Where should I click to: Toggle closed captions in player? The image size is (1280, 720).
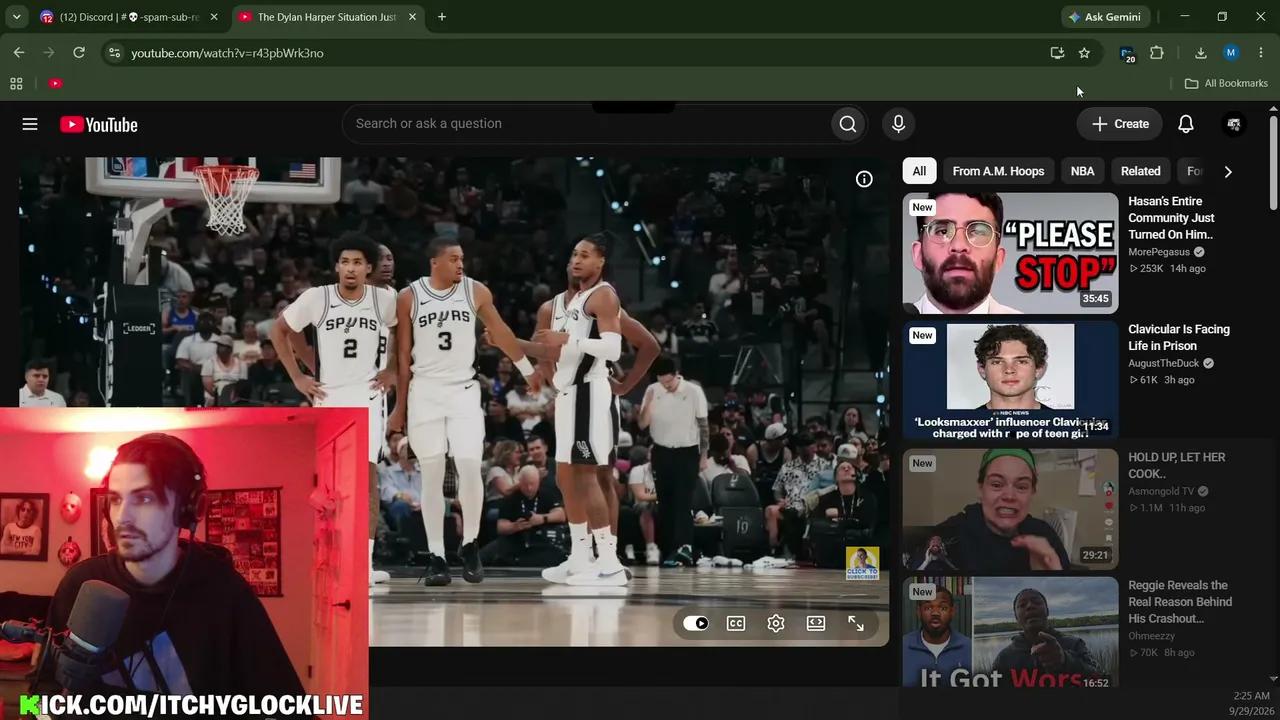click(736, 623)
